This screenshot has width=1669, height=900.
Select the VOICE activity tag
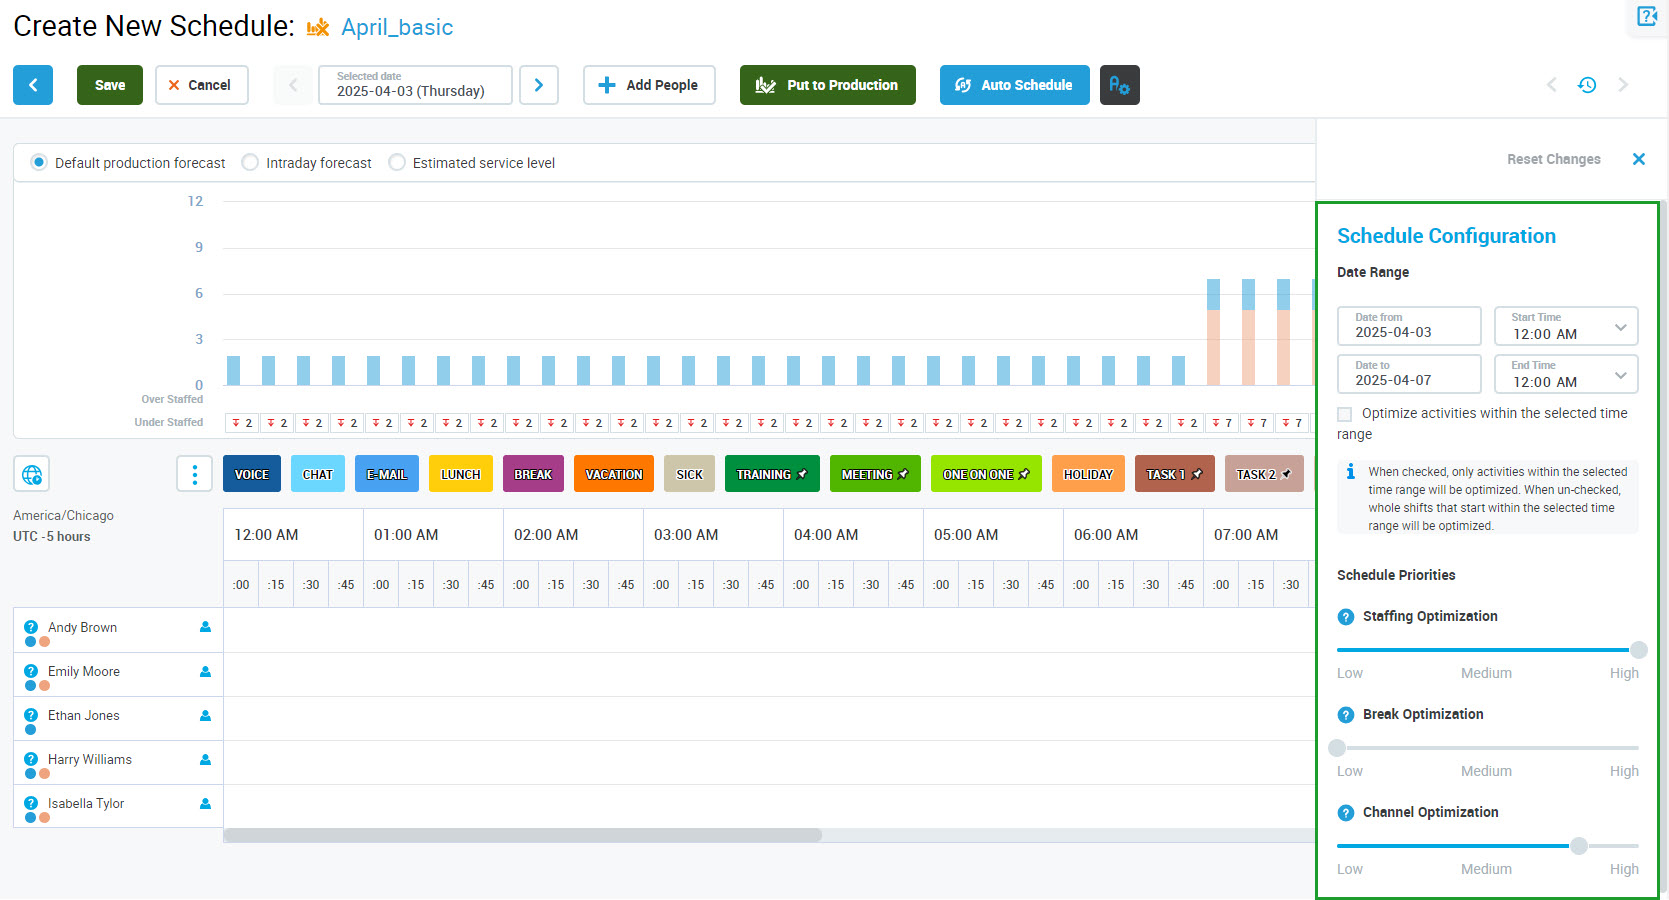tap(252, 474)
